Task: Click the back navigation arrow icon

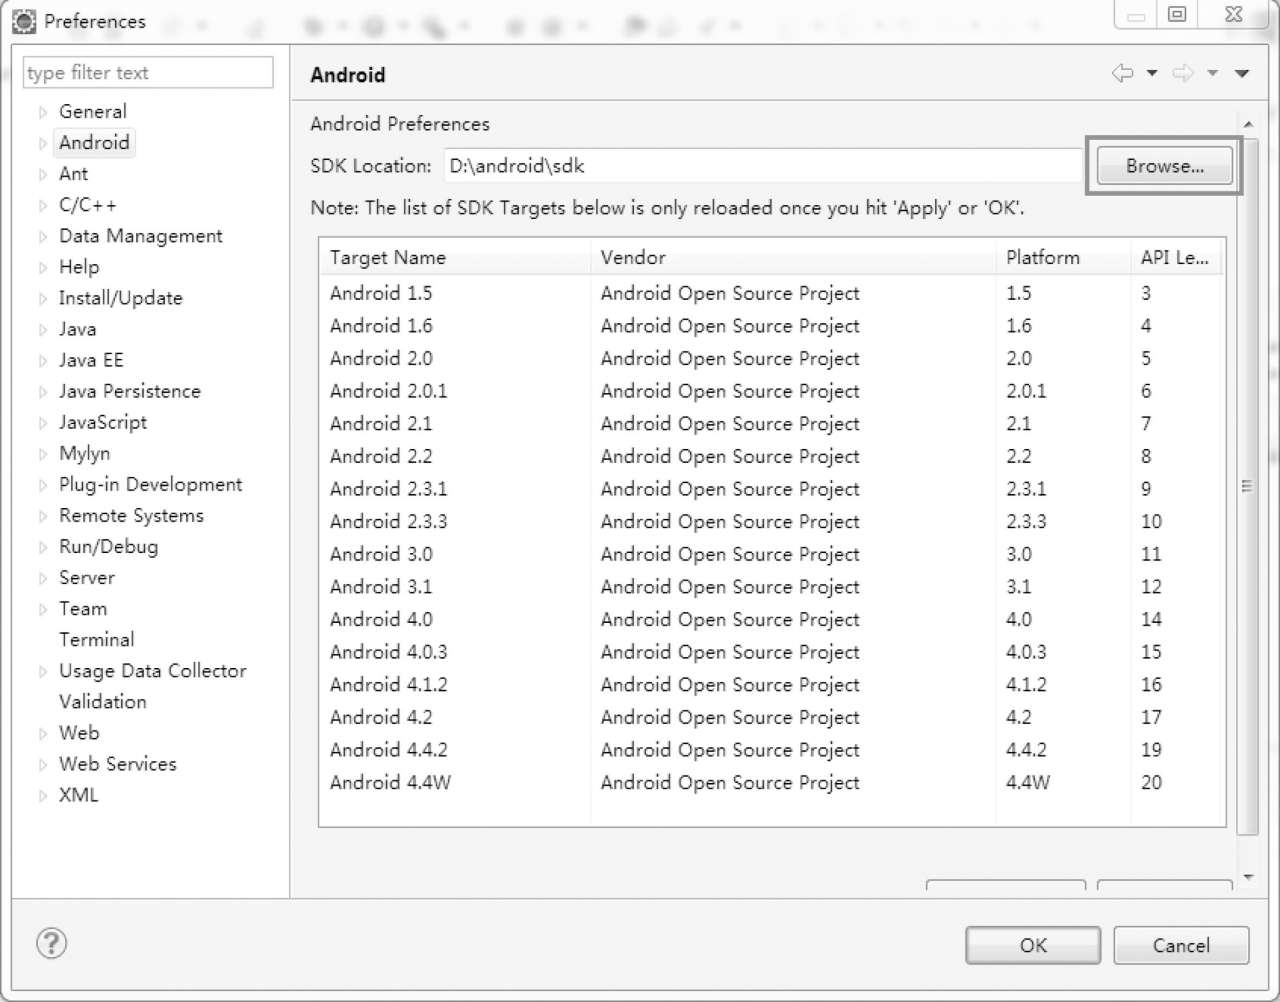Action: (1123, 73)
